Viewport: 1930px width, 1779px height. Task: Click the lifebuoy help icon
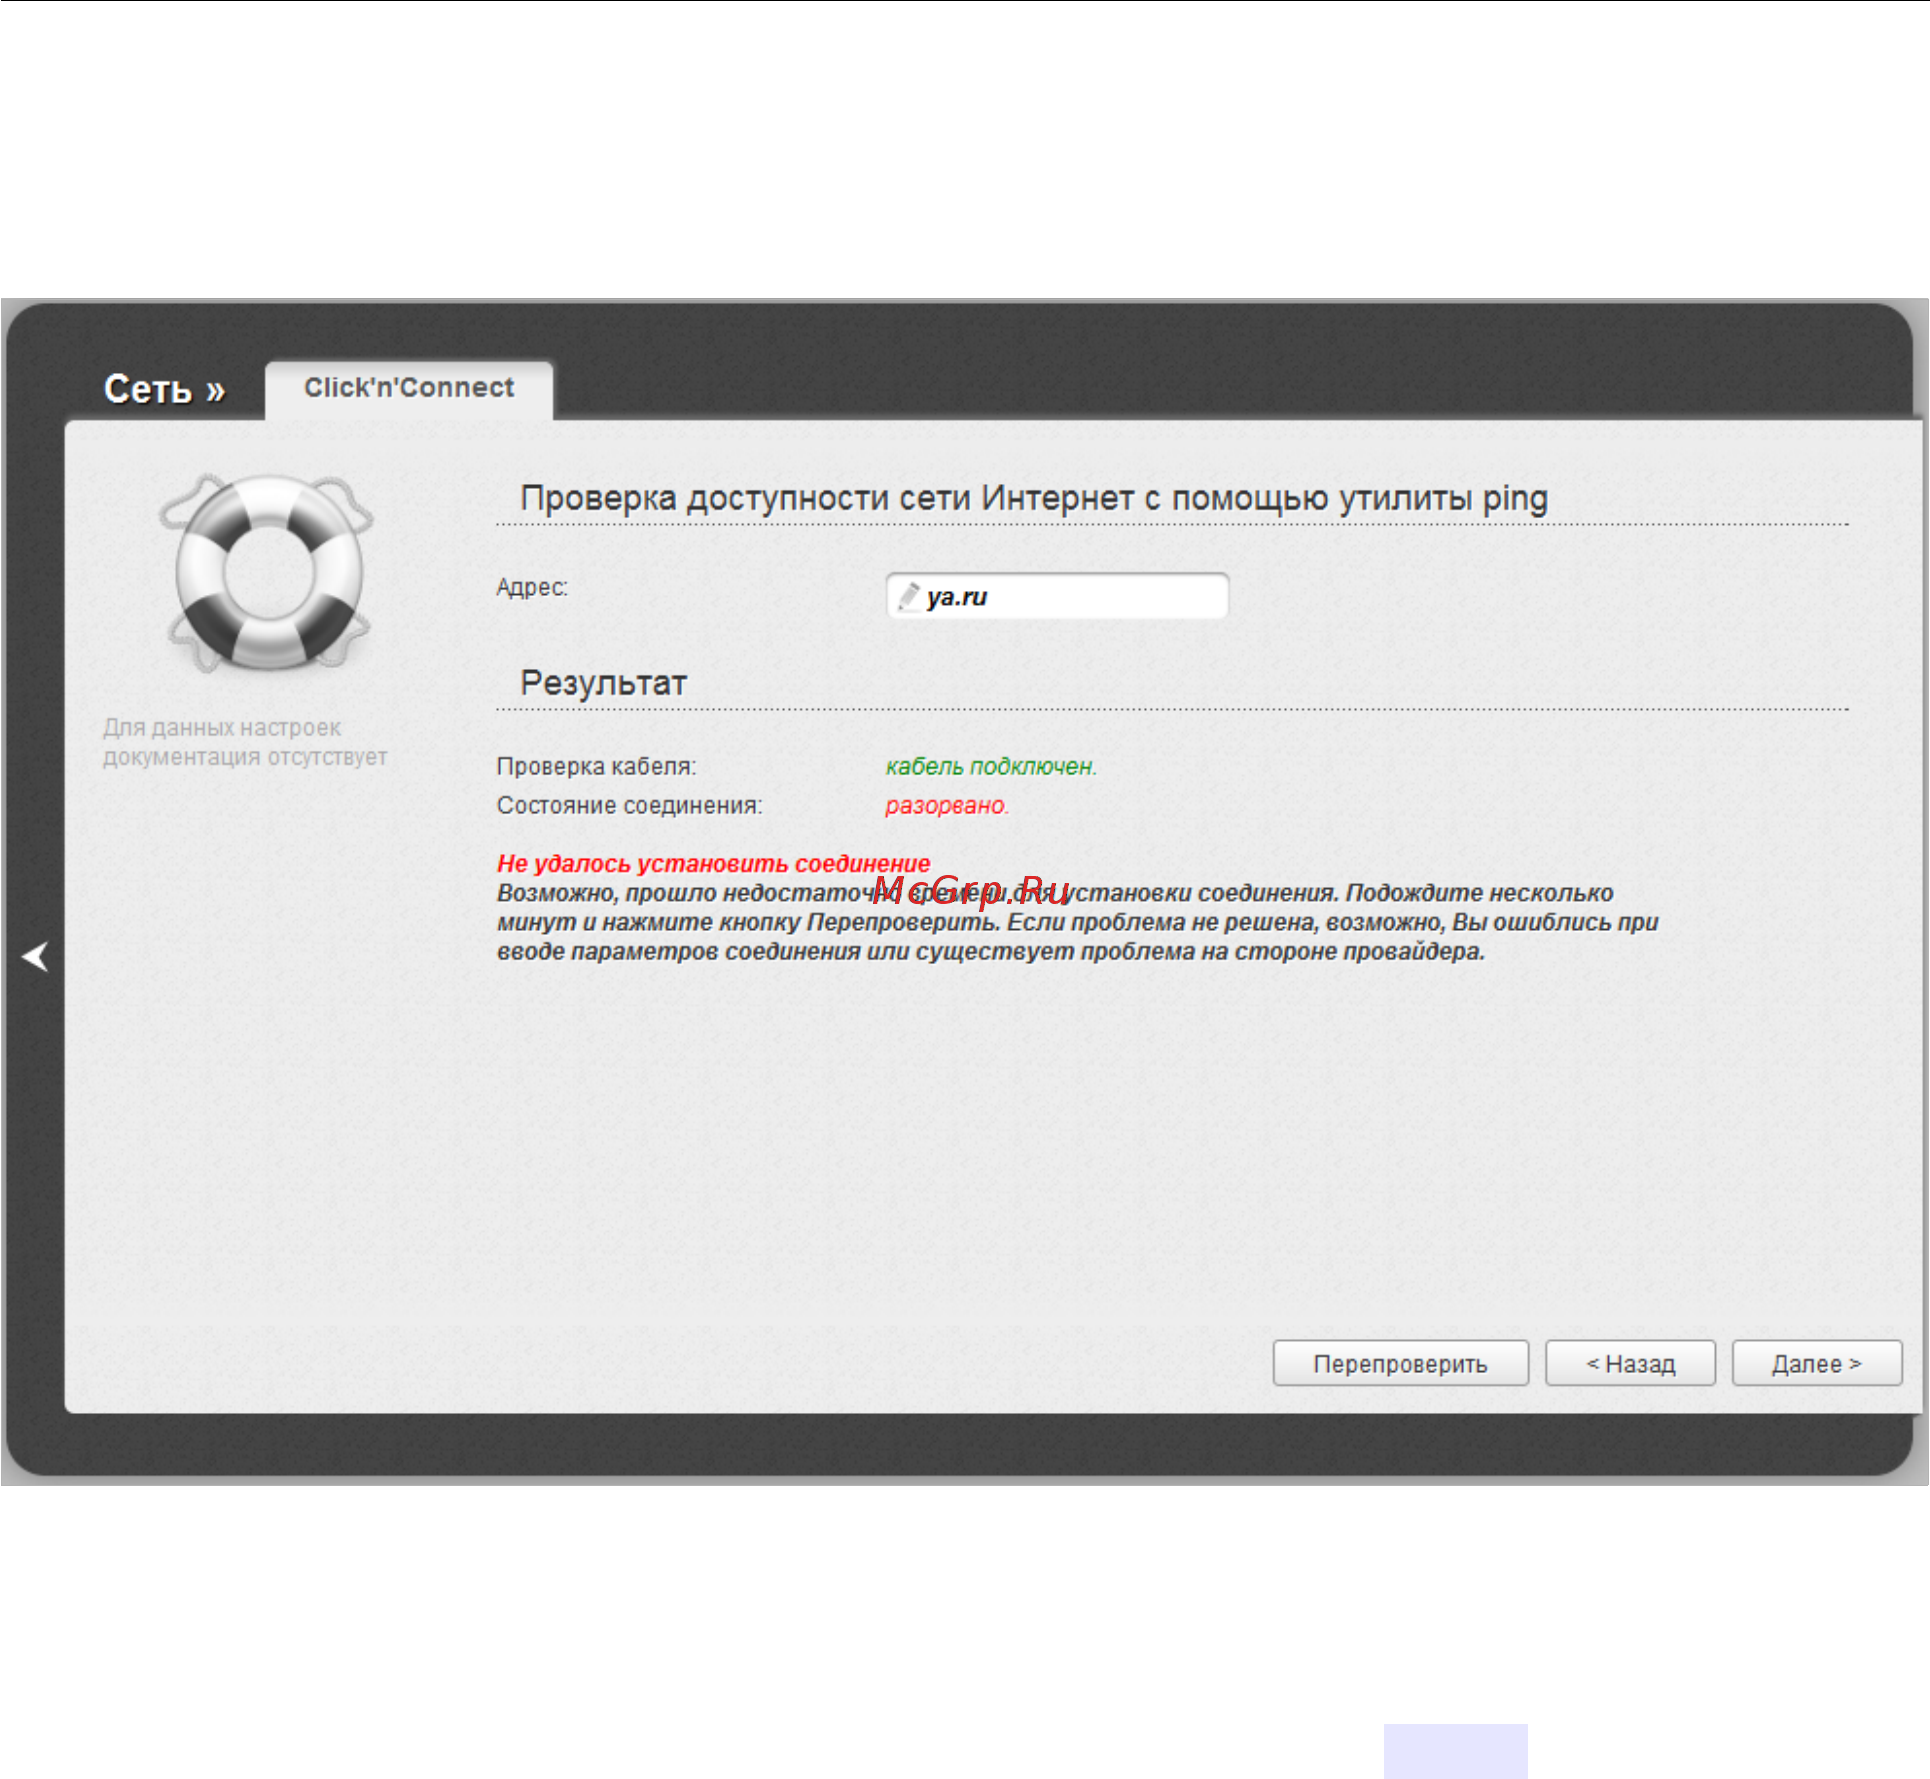click(267, 572)
